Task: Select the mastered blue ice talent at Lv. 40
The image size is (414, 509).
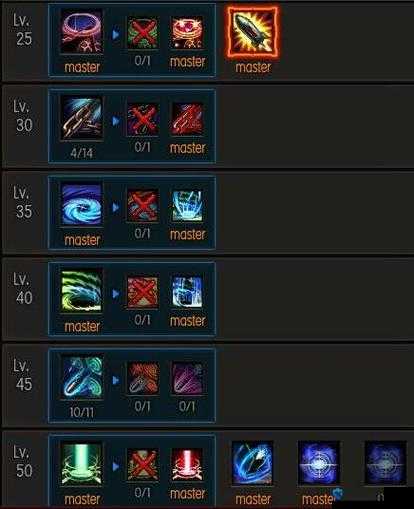Action: point(187,292)
